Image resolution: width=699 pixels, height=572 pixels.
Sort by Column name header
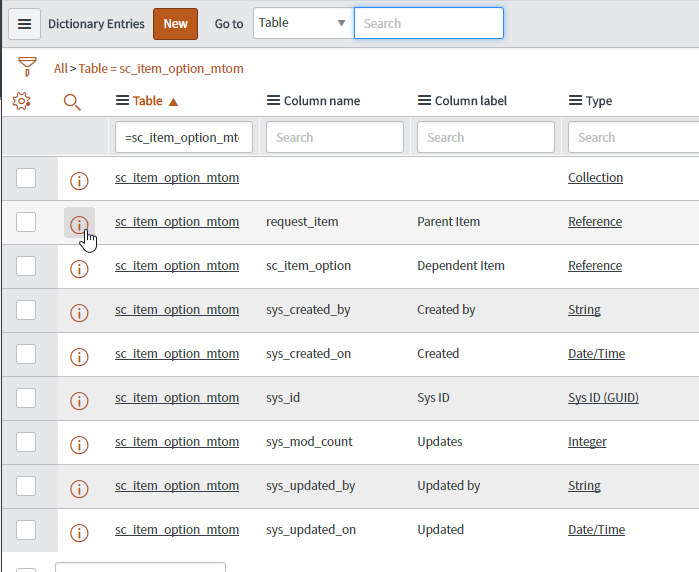(x=322, y=101)
